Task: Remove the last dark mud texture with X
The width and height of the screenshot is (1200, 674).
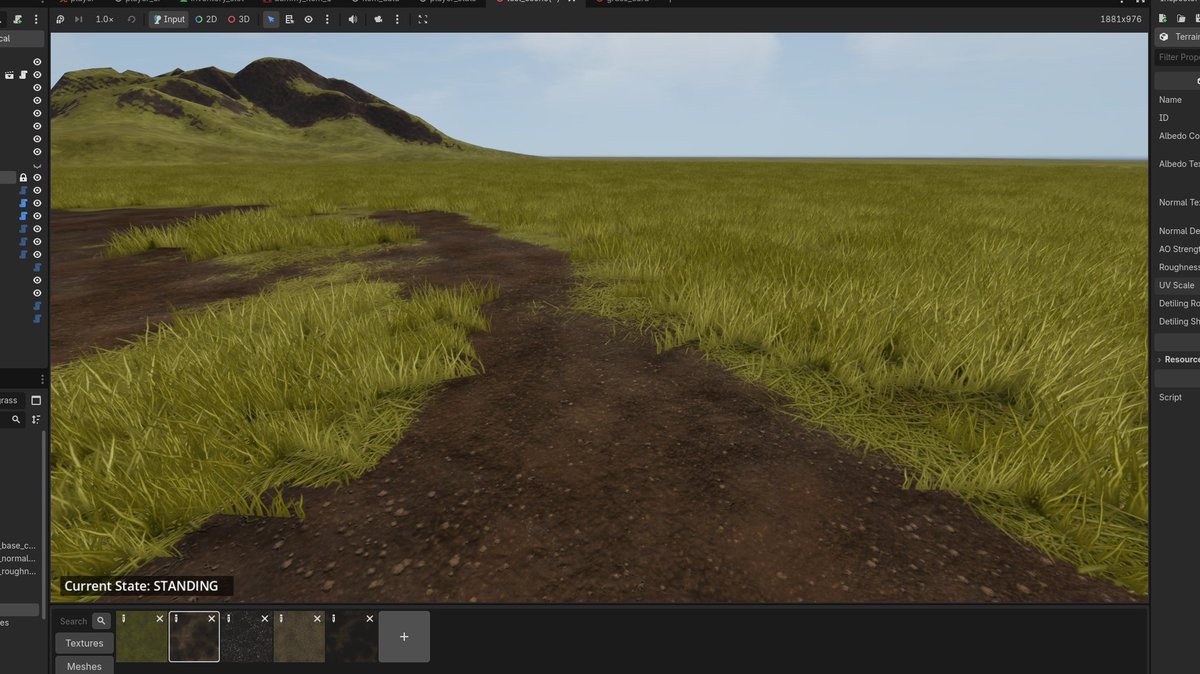Action: (x=371, y=619)
